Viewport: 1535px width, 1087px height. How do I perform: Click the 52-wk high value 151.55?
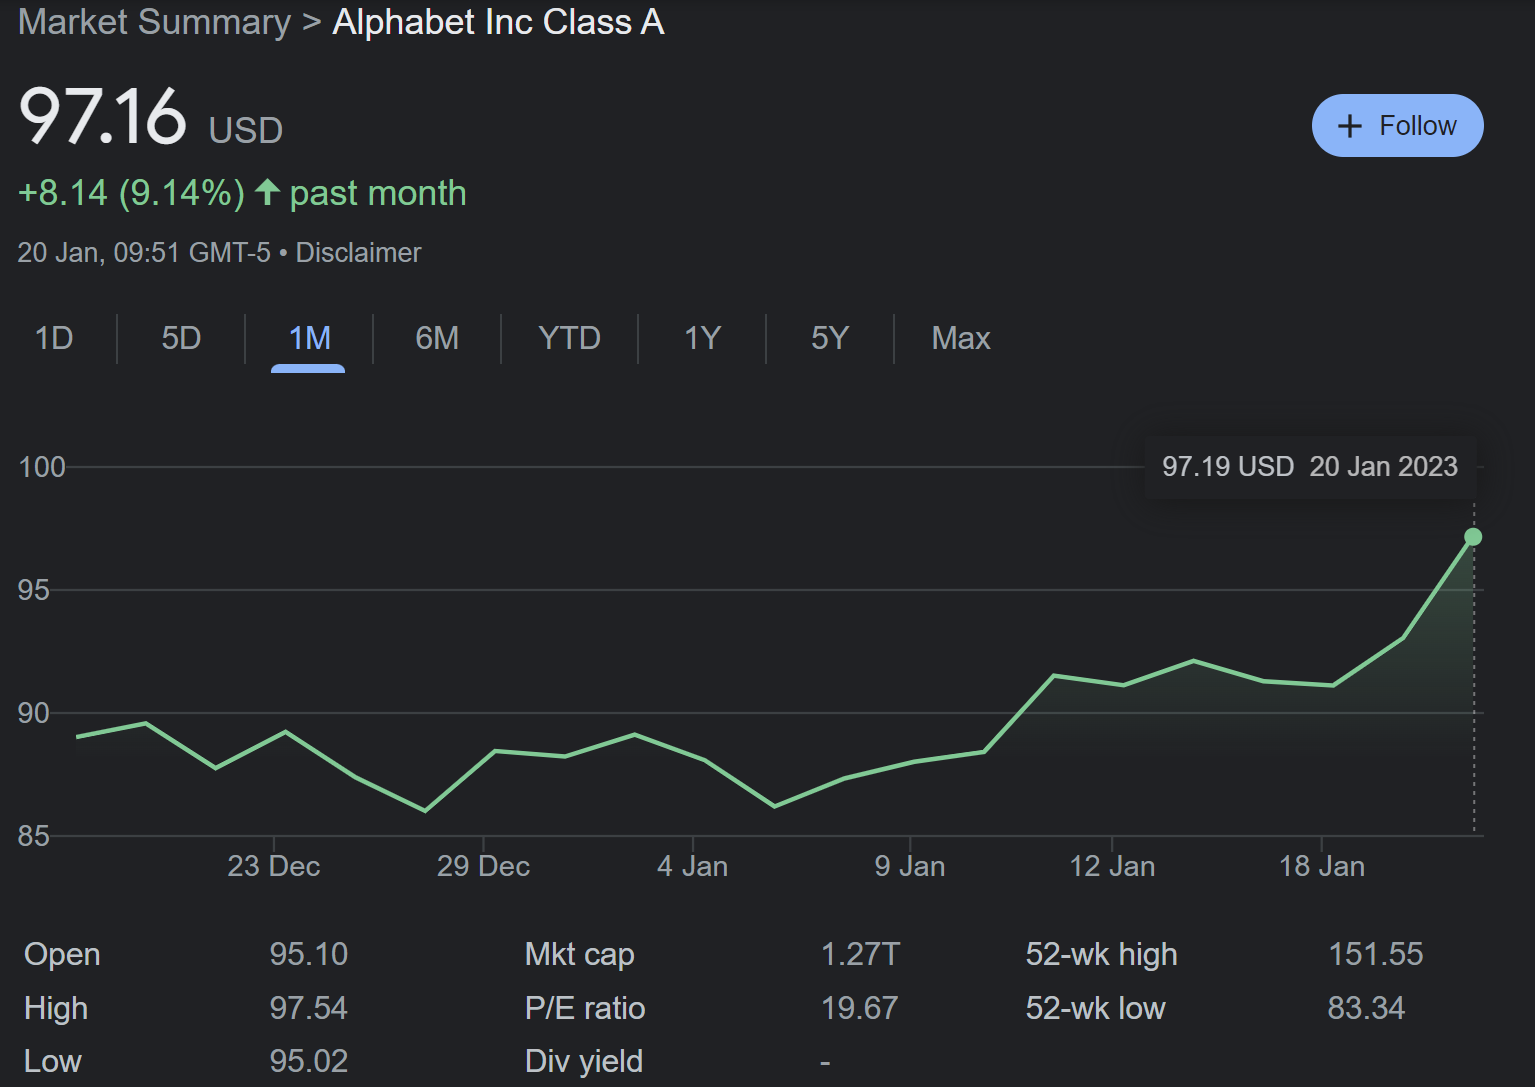click(1375, 954)
